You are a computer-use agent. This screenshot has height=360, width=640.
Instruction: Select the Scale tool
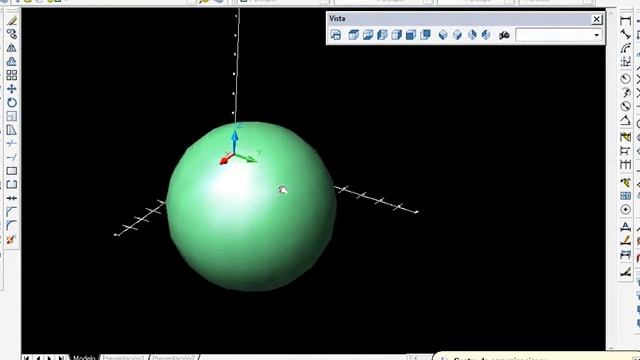(x=11, y=116)
